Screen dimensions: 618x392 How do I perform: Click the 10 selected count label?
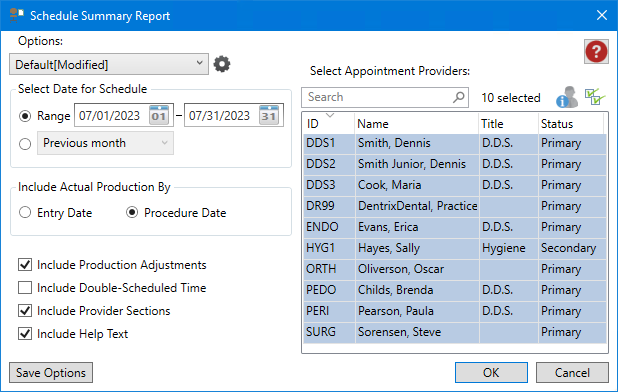(511, 98)
